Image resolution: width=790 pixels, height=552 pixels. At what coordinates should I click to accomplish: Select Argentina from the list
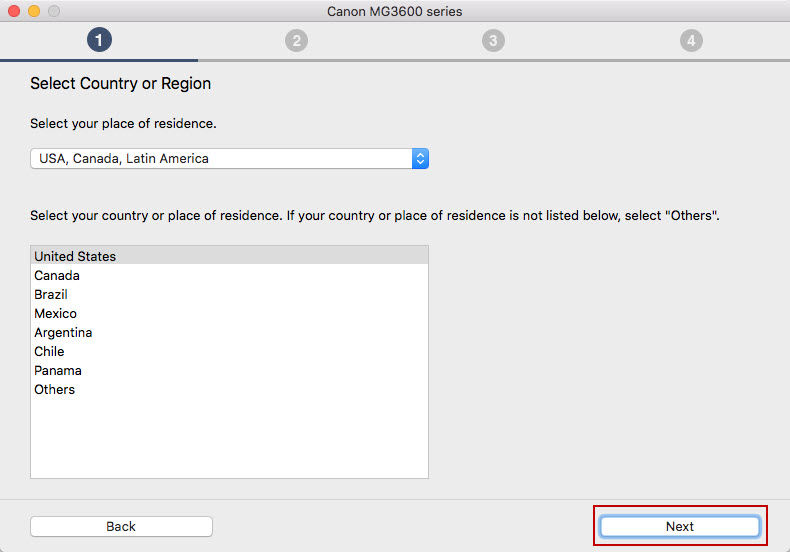click(63, 332)
